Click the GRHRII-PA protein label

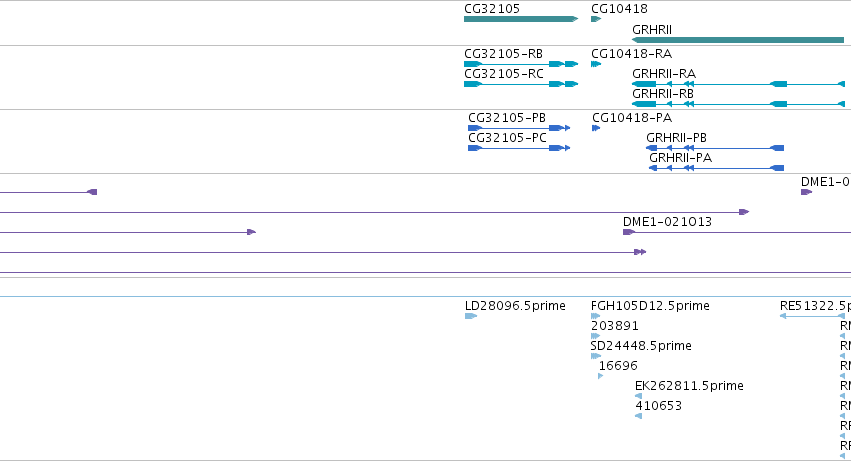pyautogui.click(x=681, y=158)
